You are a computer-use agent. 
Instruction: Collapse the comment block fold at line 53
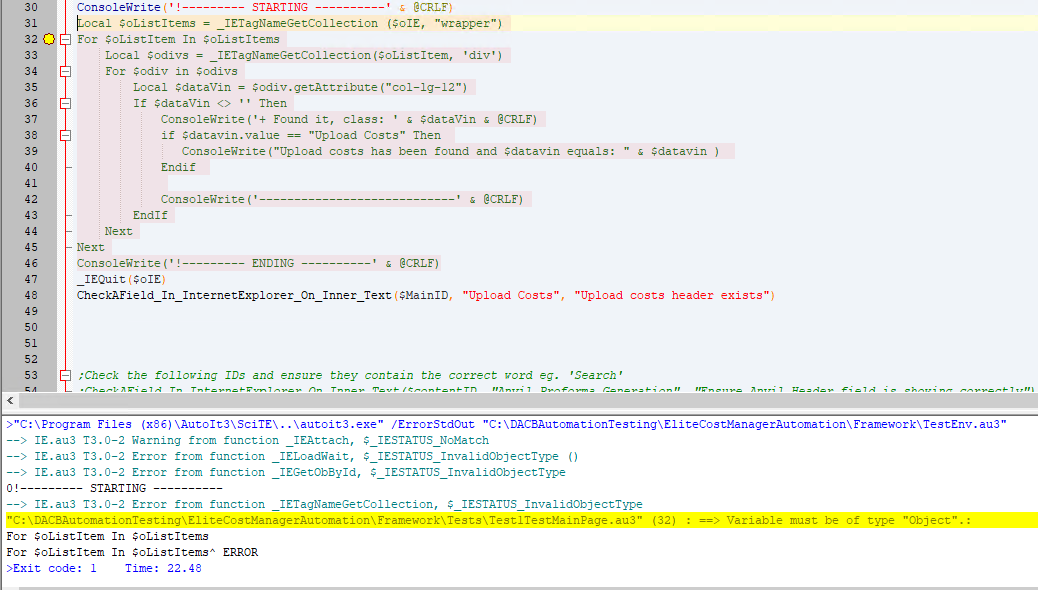[66, 375]
